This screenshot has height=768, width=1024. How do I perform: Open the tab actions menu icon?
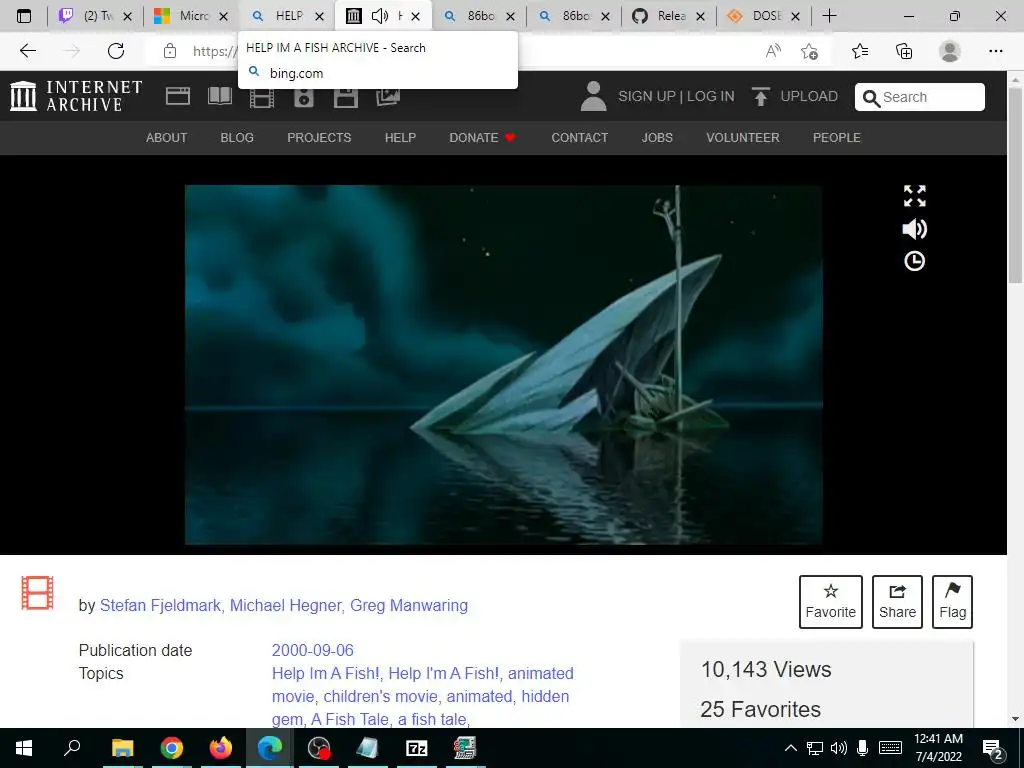tap(24, 16)
